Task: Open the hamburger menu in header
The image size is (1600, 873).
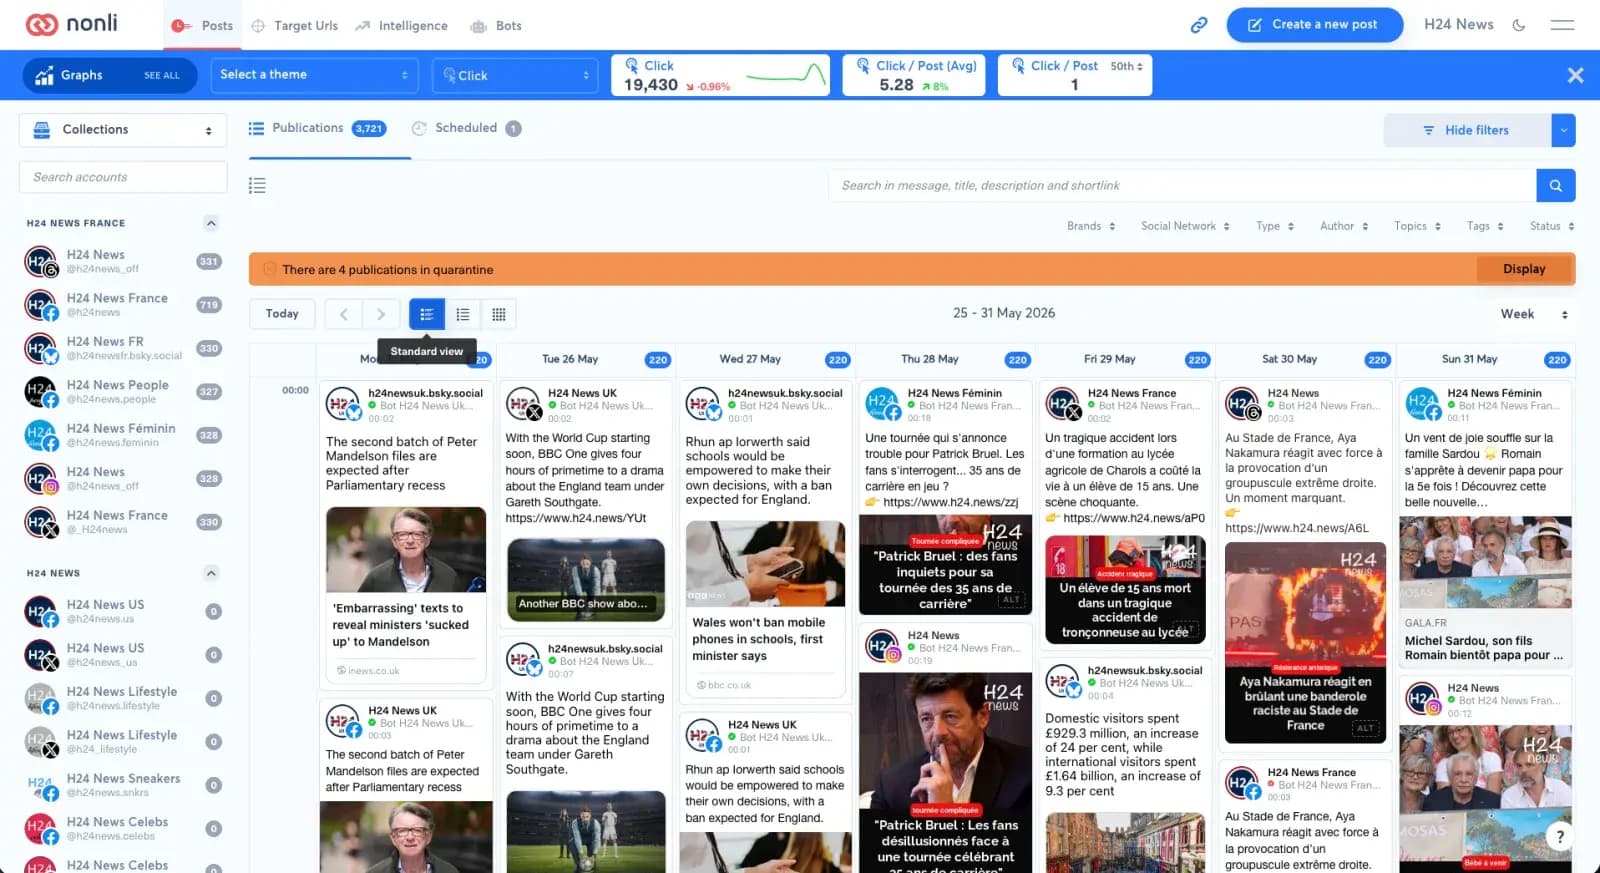Action: 1562,25
